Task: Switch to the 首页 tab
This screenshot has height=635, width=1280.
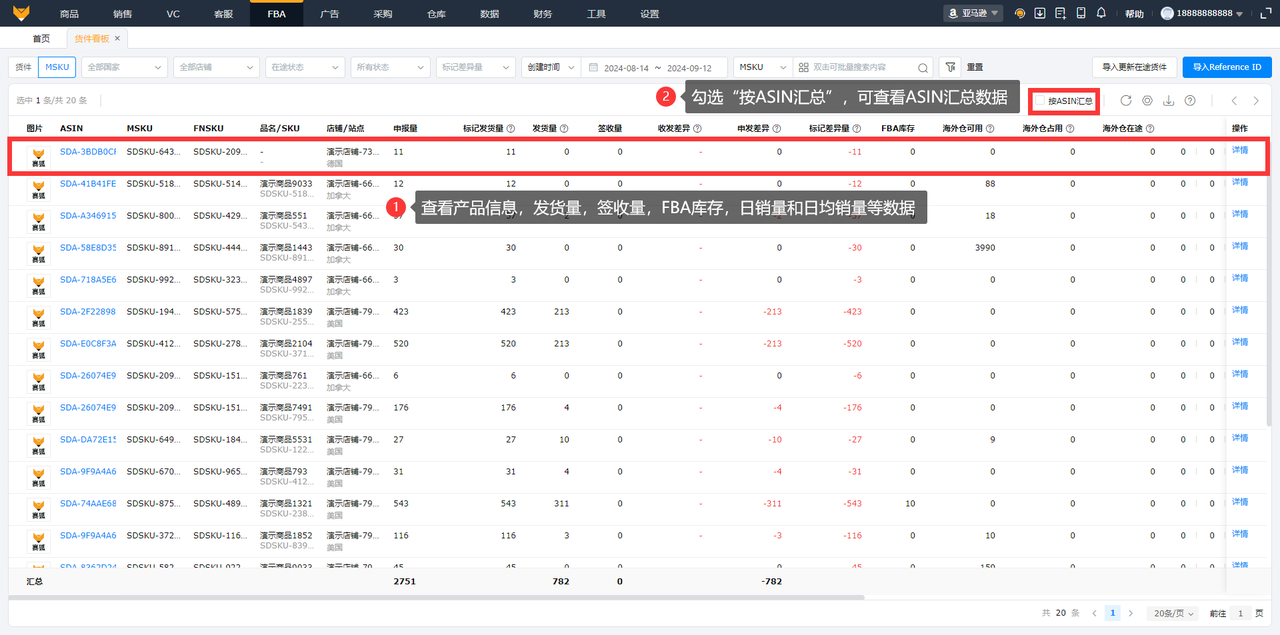Action: (x=41, y=38)
